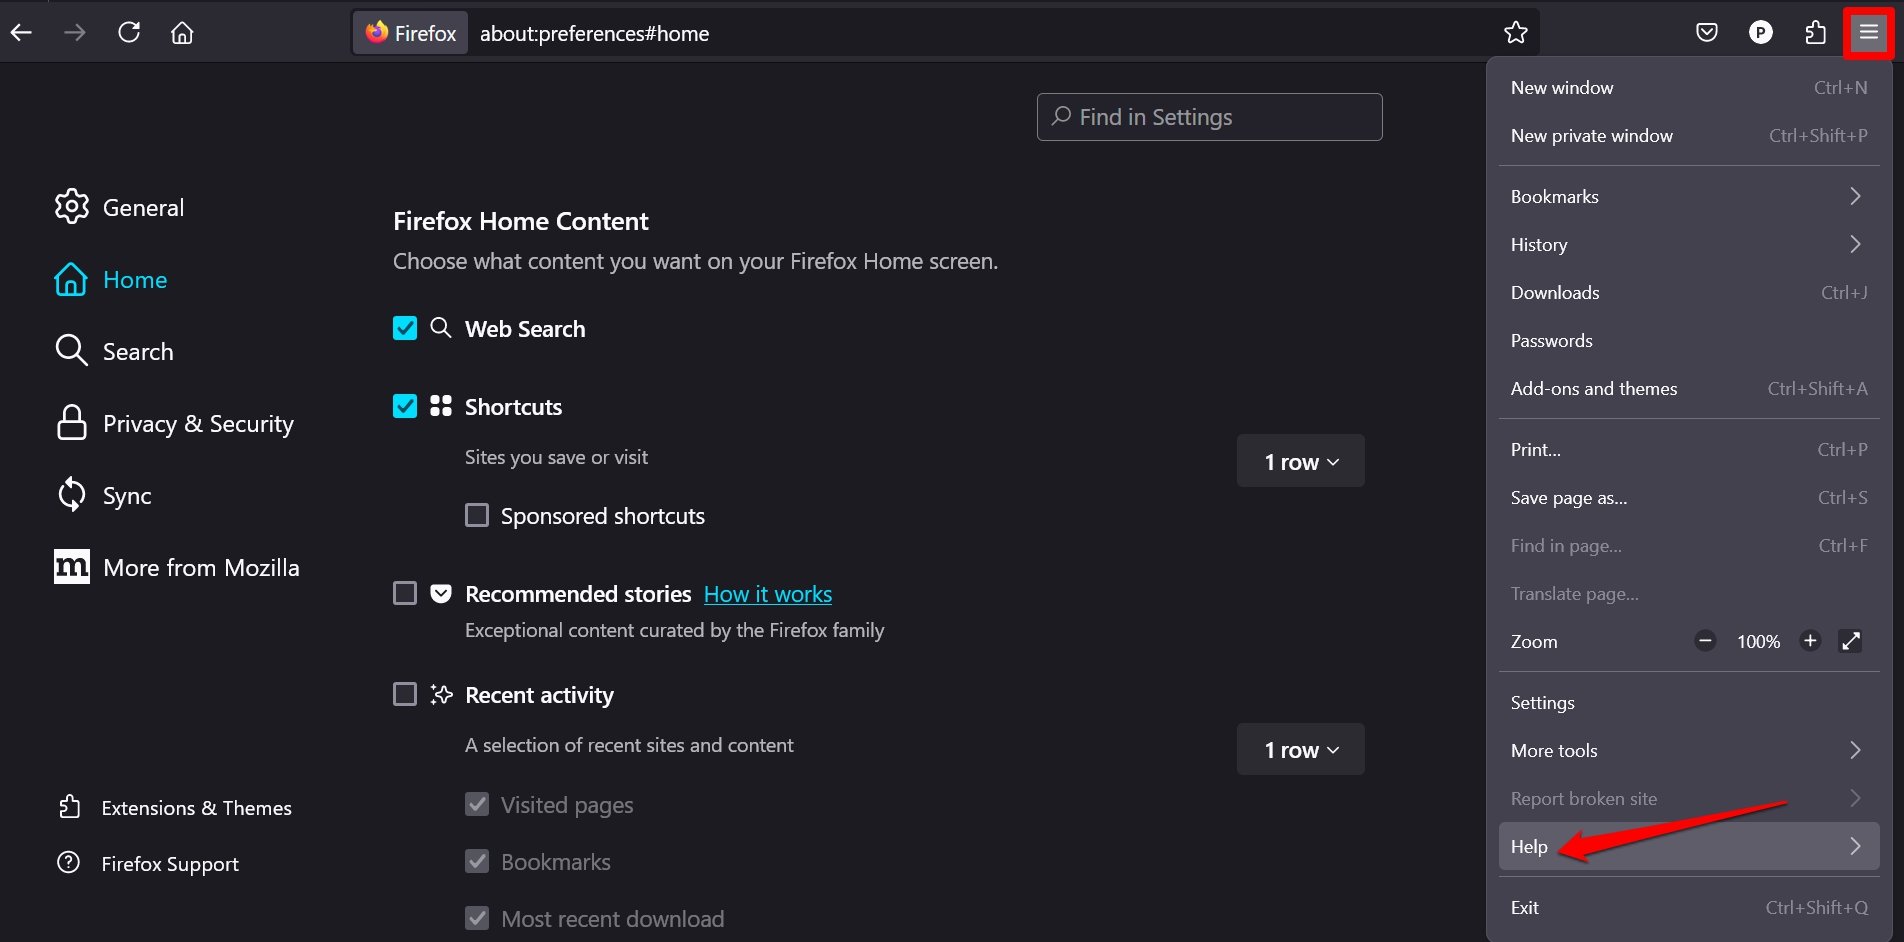This screenshot has width=1904, height=942.
Task: Open the Recent activity rows dropdown
Action: [x=1300, y=749]
